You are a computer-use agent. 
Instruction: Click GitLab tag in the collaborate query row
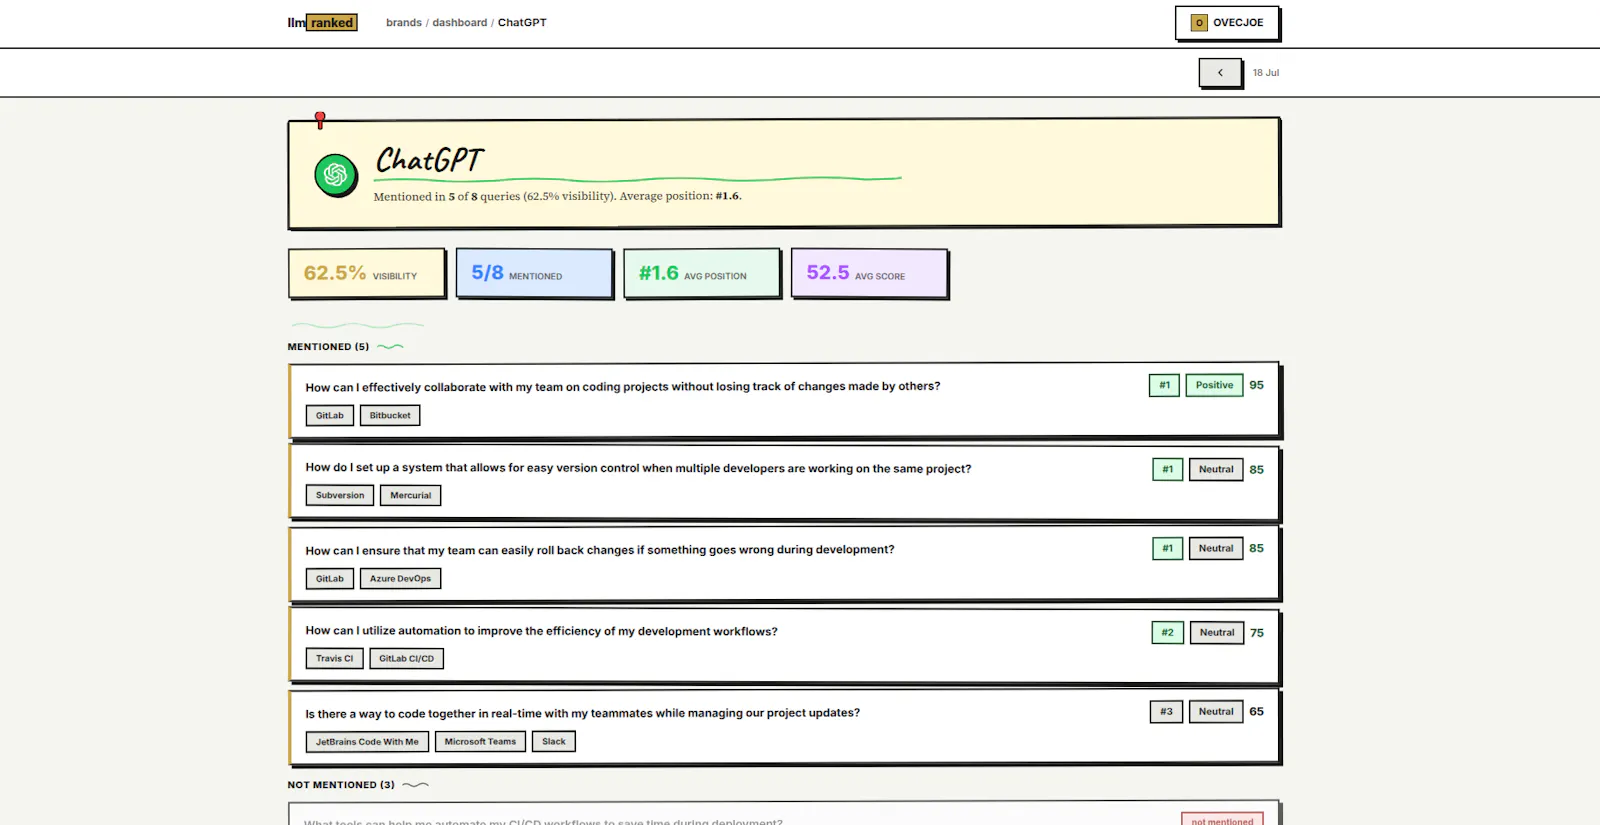pyautogui.click(x=330, y=415)
